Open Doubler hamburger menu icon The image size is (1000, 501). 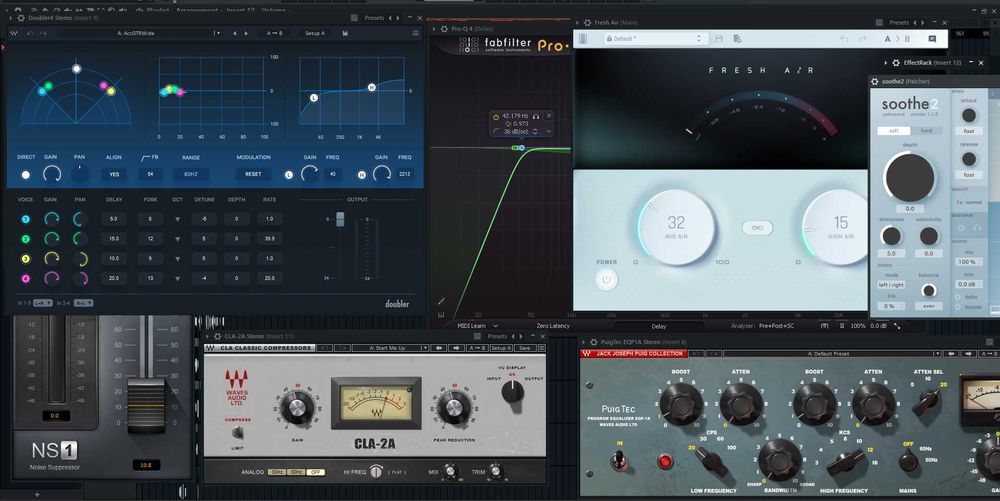[x=415, y=33]
